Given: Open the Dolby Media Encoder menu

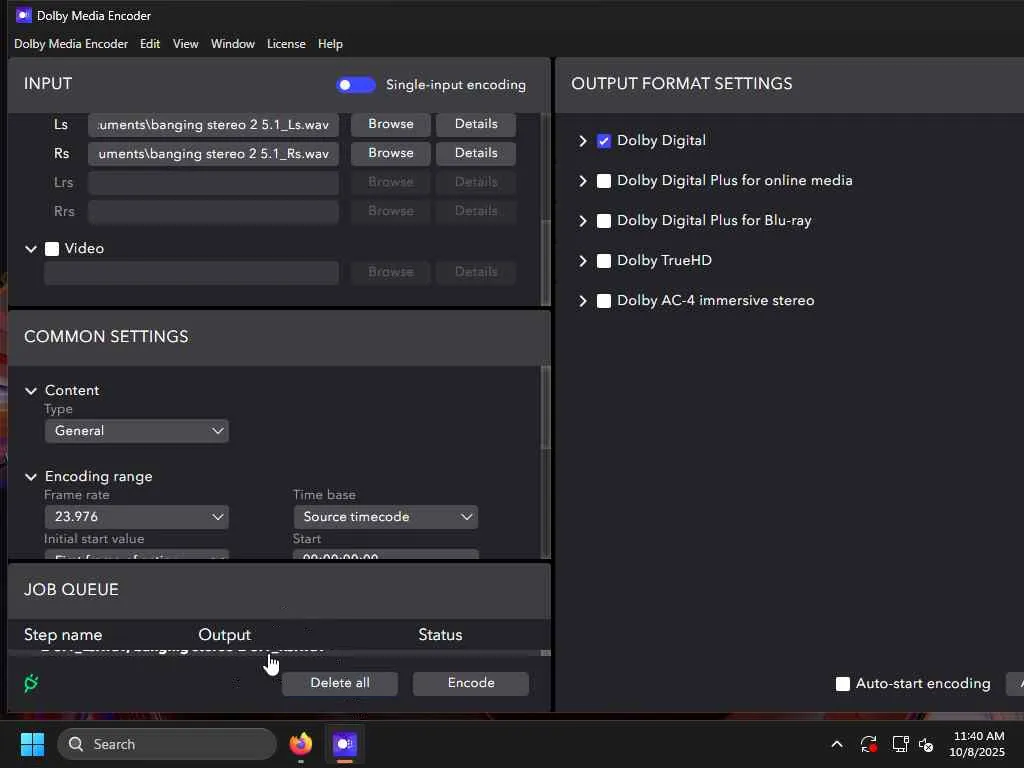Looking at the screenshot, I should 71,44.
